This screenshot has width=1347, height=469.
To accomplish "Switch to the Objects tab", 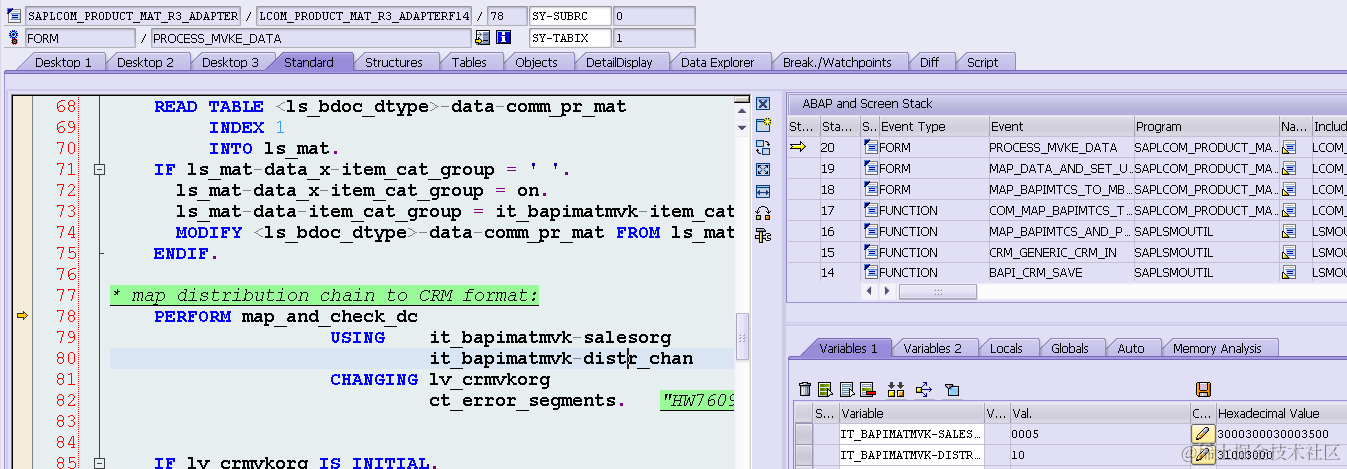I will tap(536, 62).
